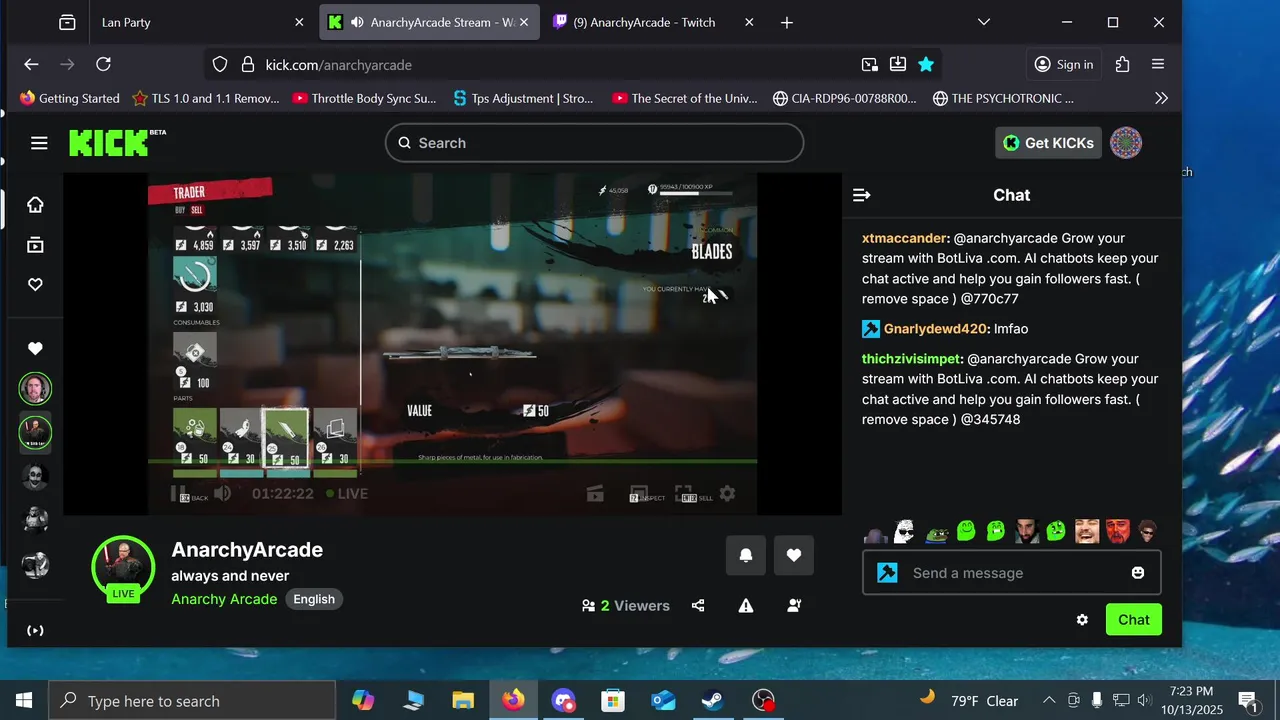
Task: Open video player settings gear
Action: tap(728, 493)
